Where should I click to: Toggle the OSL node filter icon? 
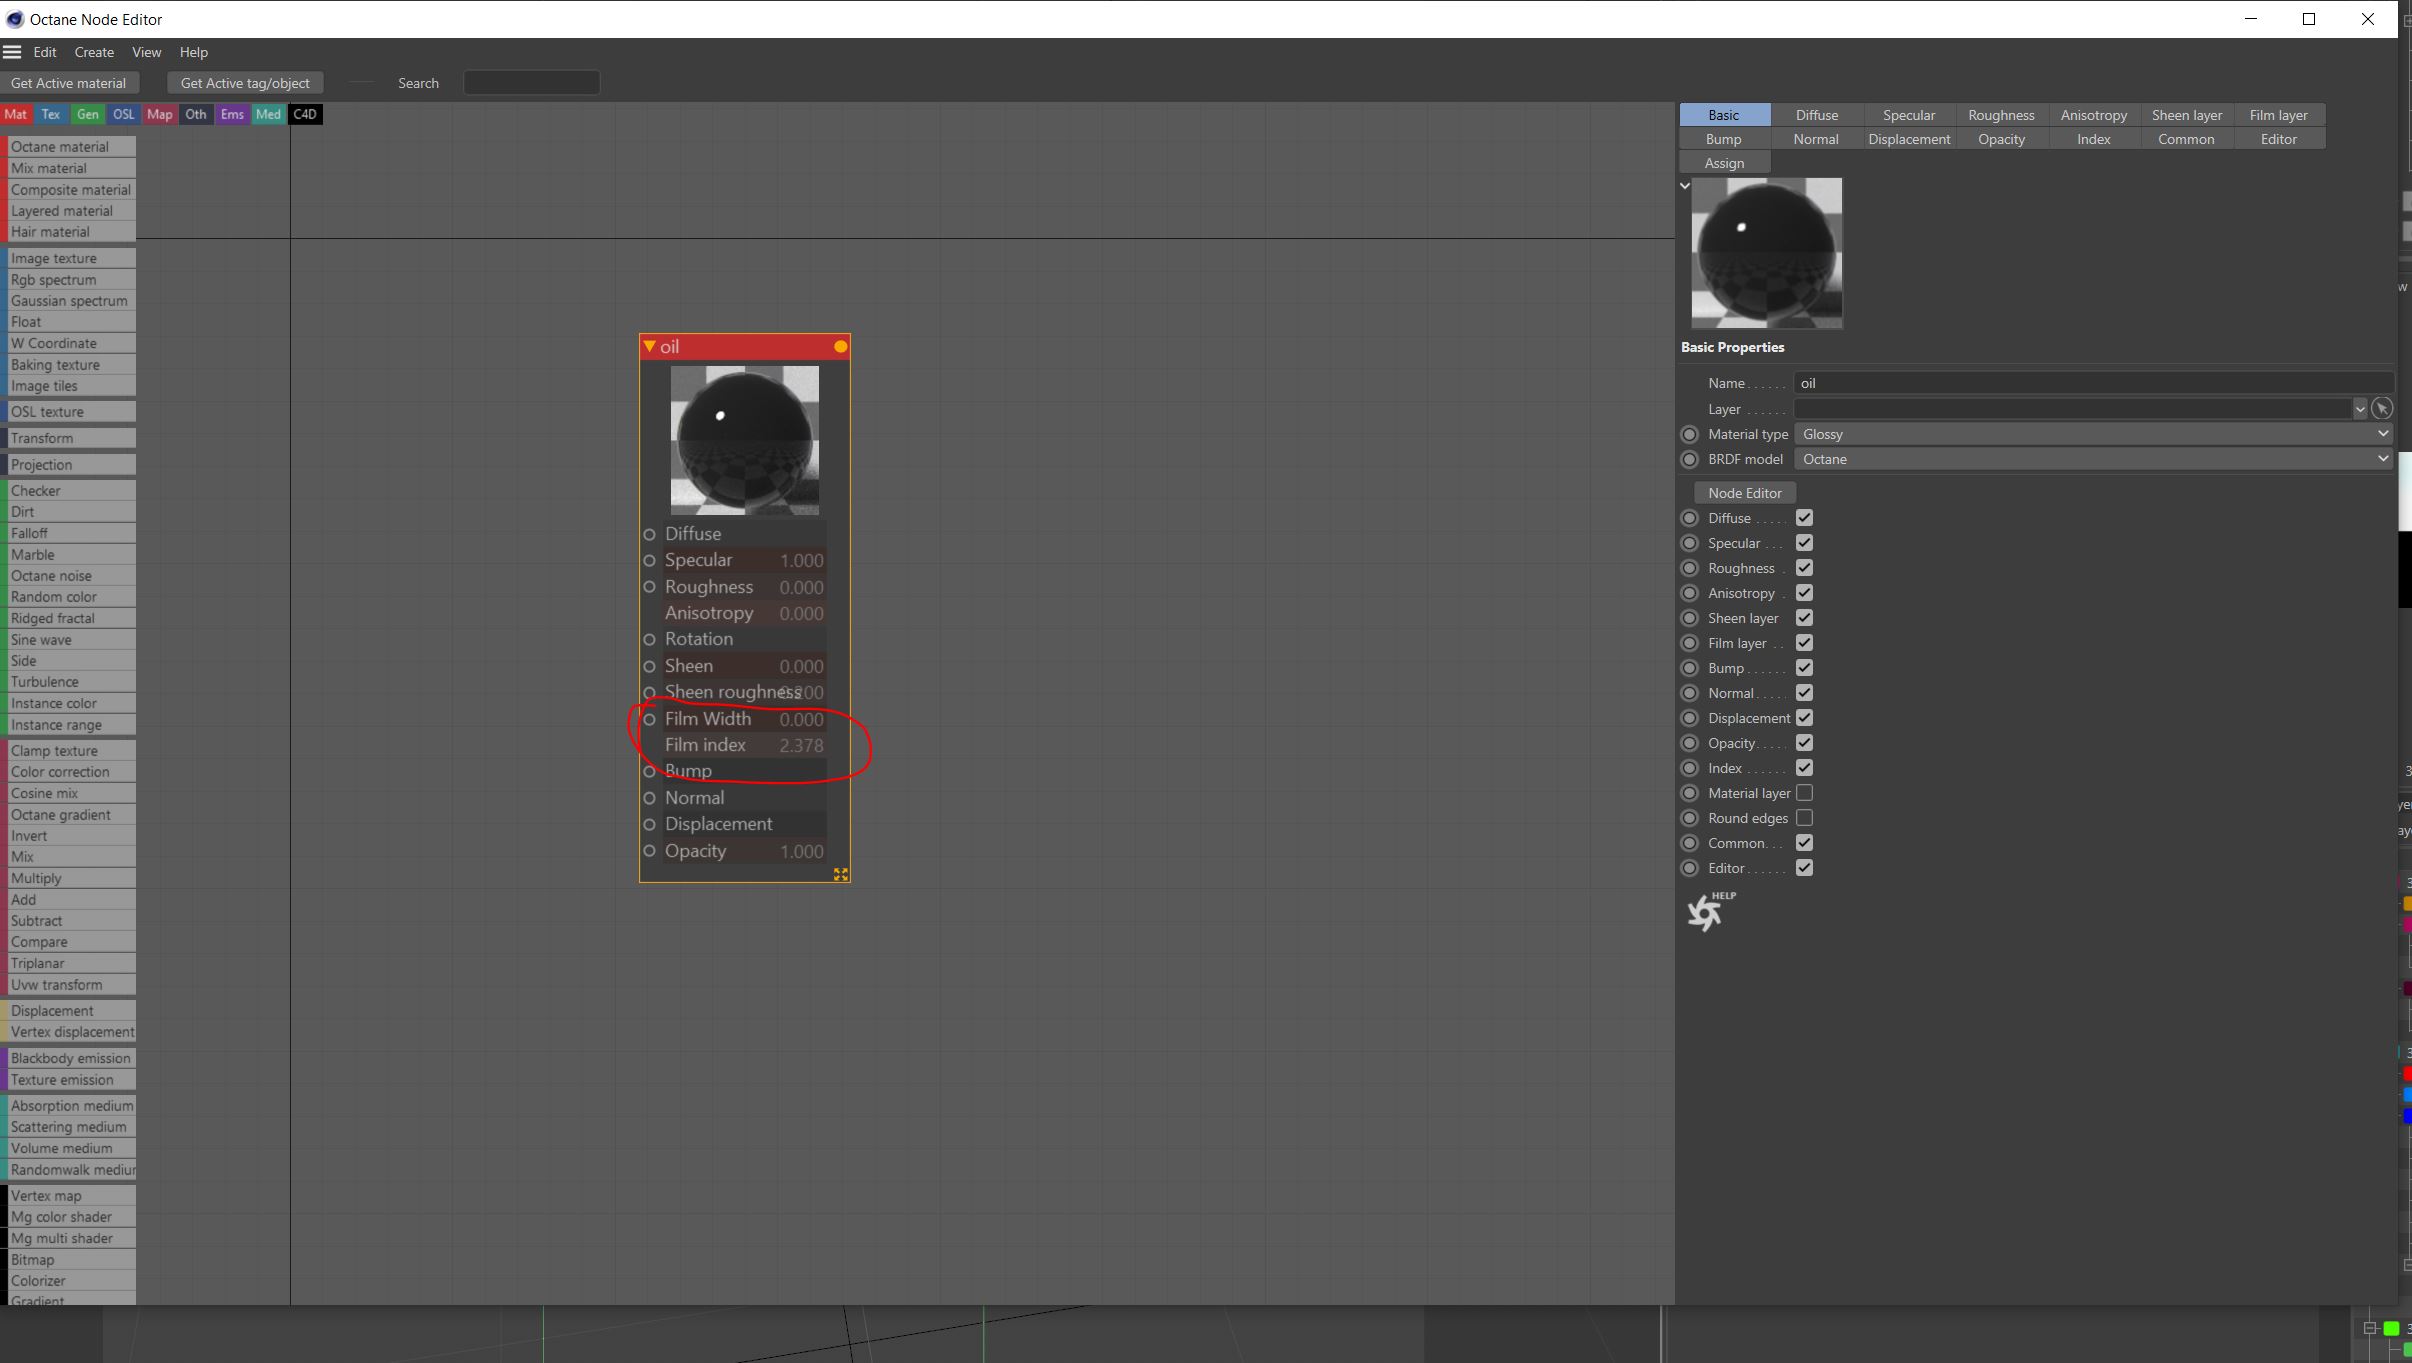pos(123,114)
